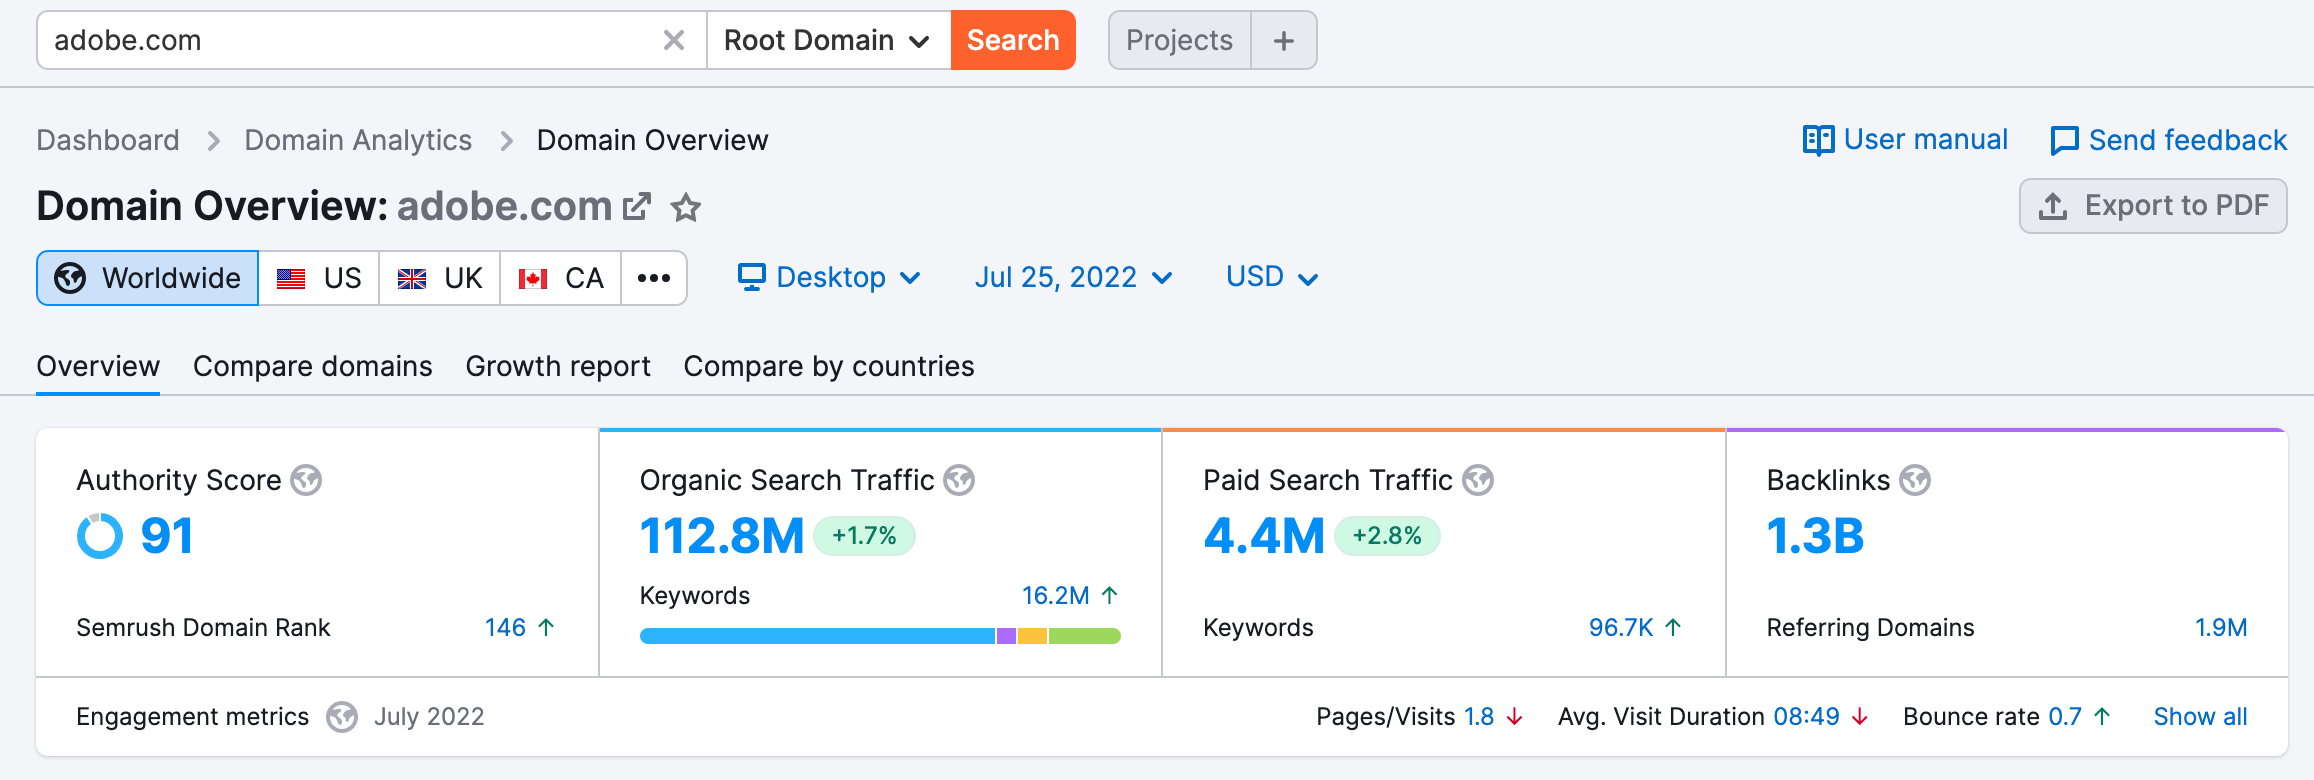
Task: Open the Jul 25, 2022 date dropdown
Action: pyautogui.click(x=1073, y=277)
